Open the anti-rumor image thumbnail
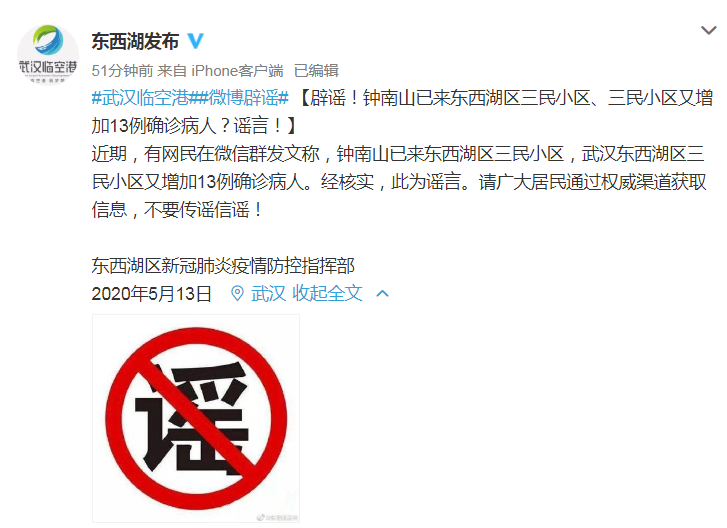727x528 pixels. click(196, 419)
